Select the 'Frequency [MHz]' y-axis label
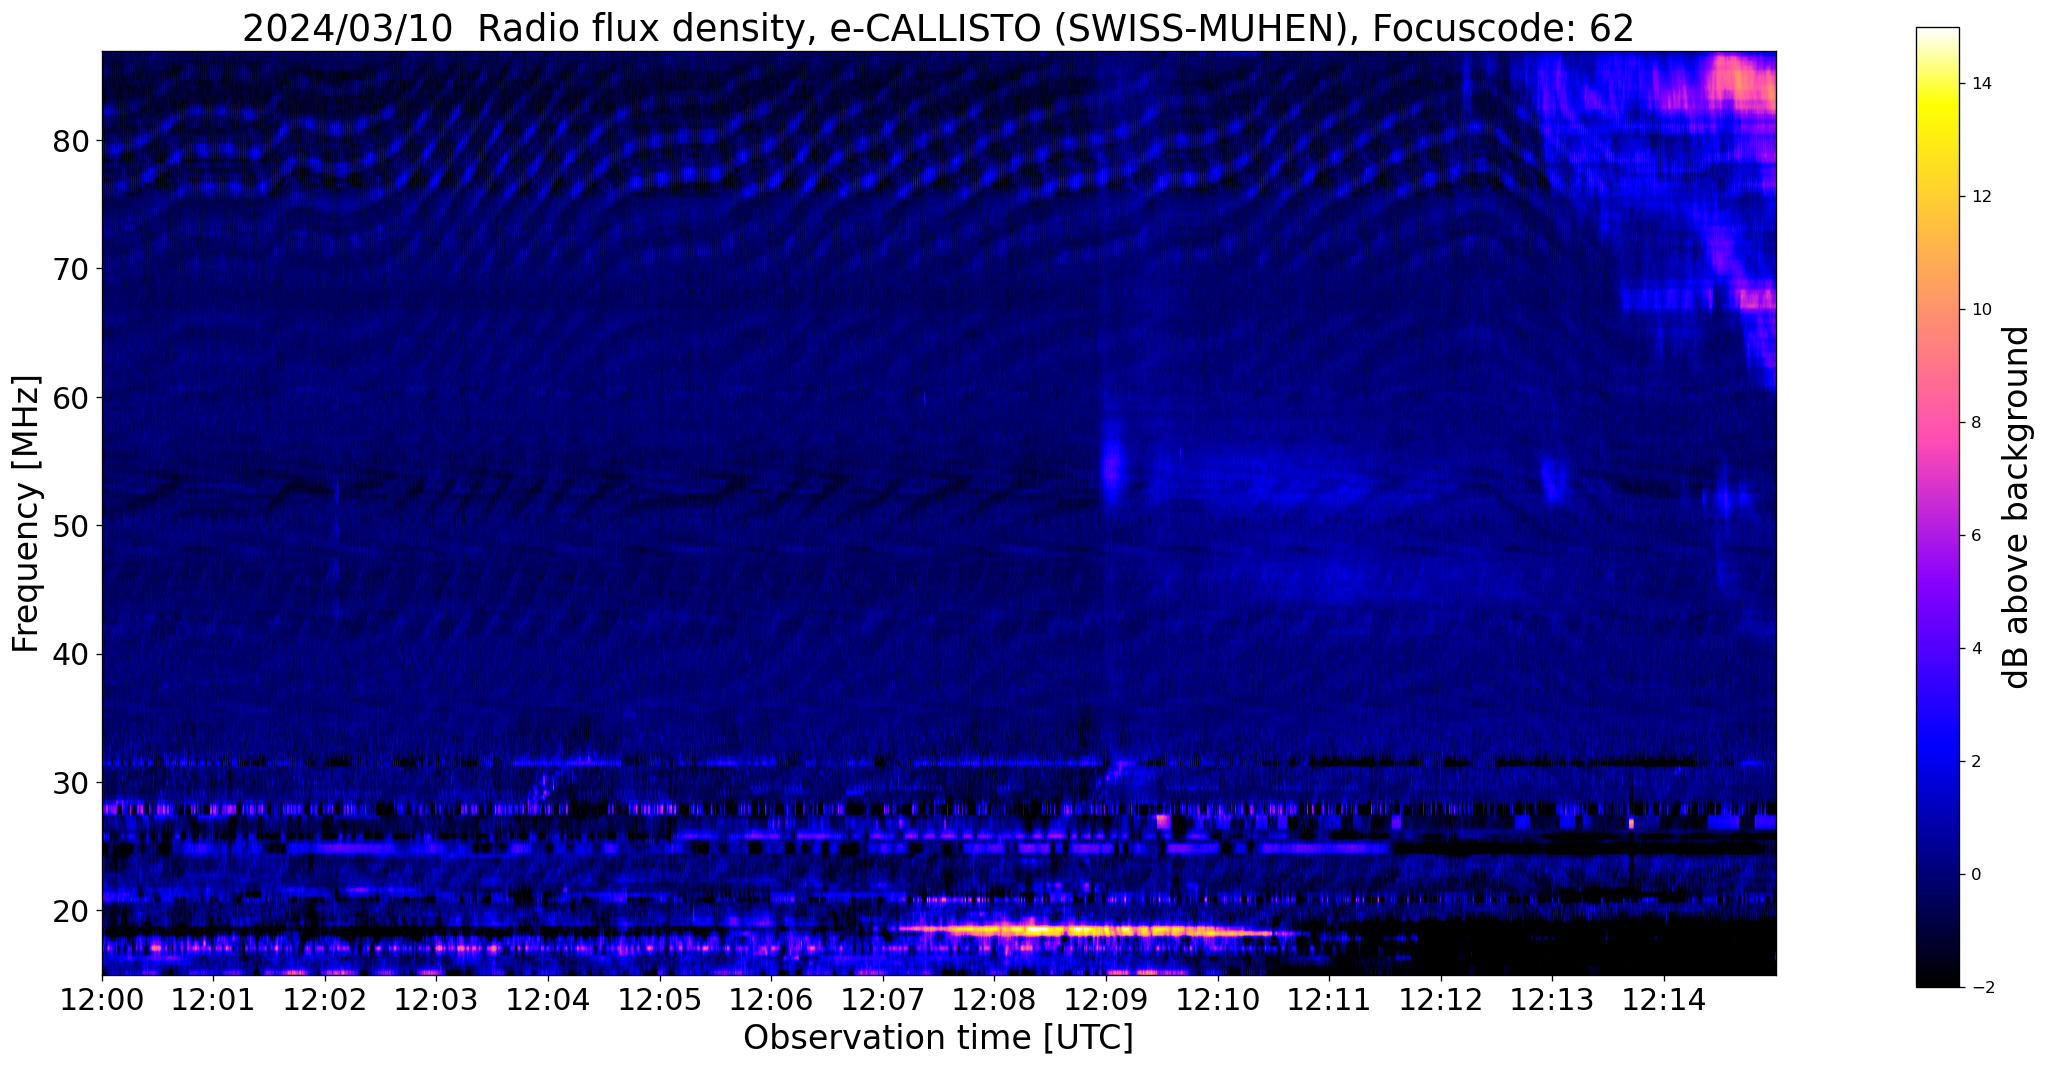Image resolution: width=2047 pixels, height=1067 pixels. 27,513
